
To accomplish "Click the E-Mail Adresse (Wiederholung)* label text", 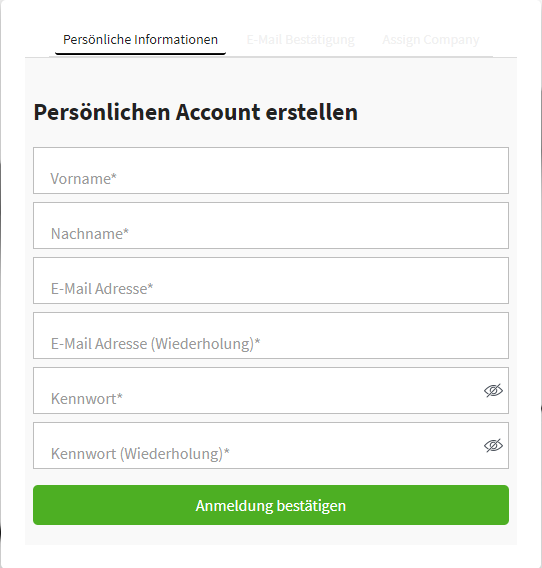I will pyautogui.click(x=155, y=344).
